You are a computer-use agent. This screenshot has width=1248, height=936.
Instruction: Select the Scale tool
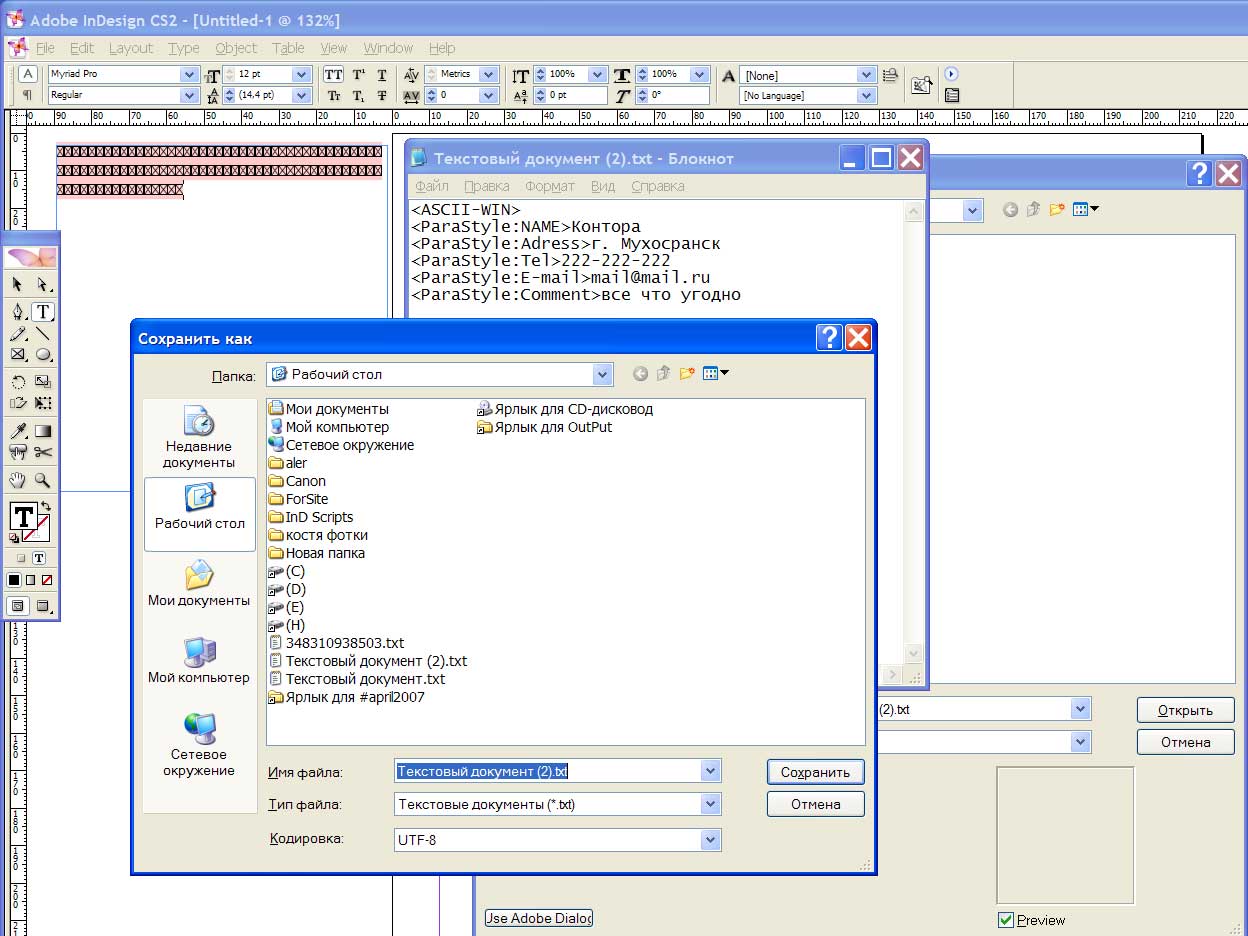(x=43, y=382)
